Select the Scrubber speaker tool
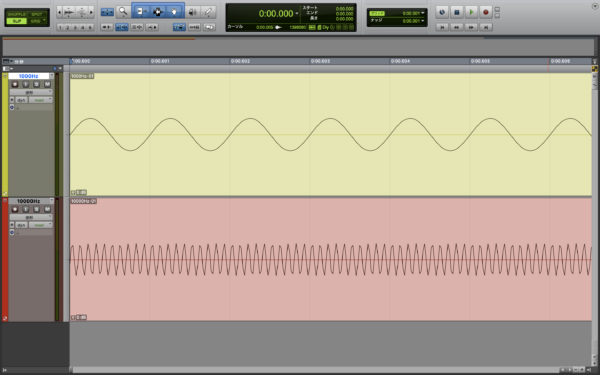 pyautogui.click(x=192, y=12)
